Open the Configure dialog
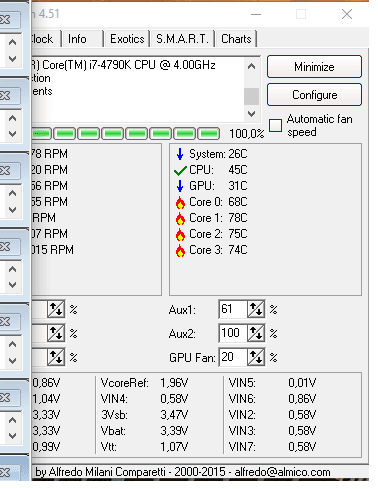This screenshot has height=489, width=378. 314,95
